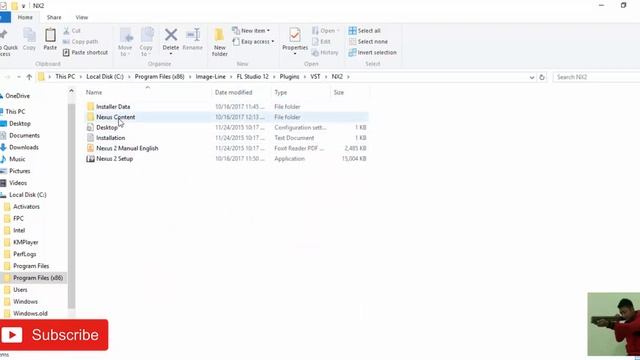Click navigation pane scroll up arrow
640x360 pixels.
pyautogui.click(x=71, y=91)
